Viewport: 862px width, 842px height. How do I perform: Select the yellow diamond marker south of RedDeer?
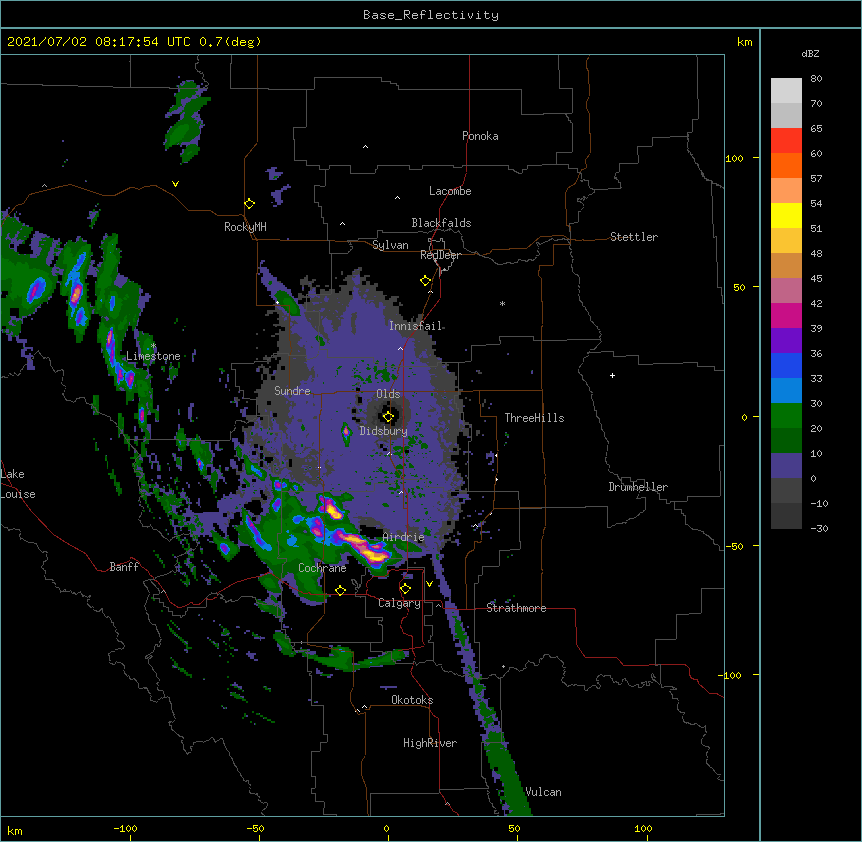425,281
